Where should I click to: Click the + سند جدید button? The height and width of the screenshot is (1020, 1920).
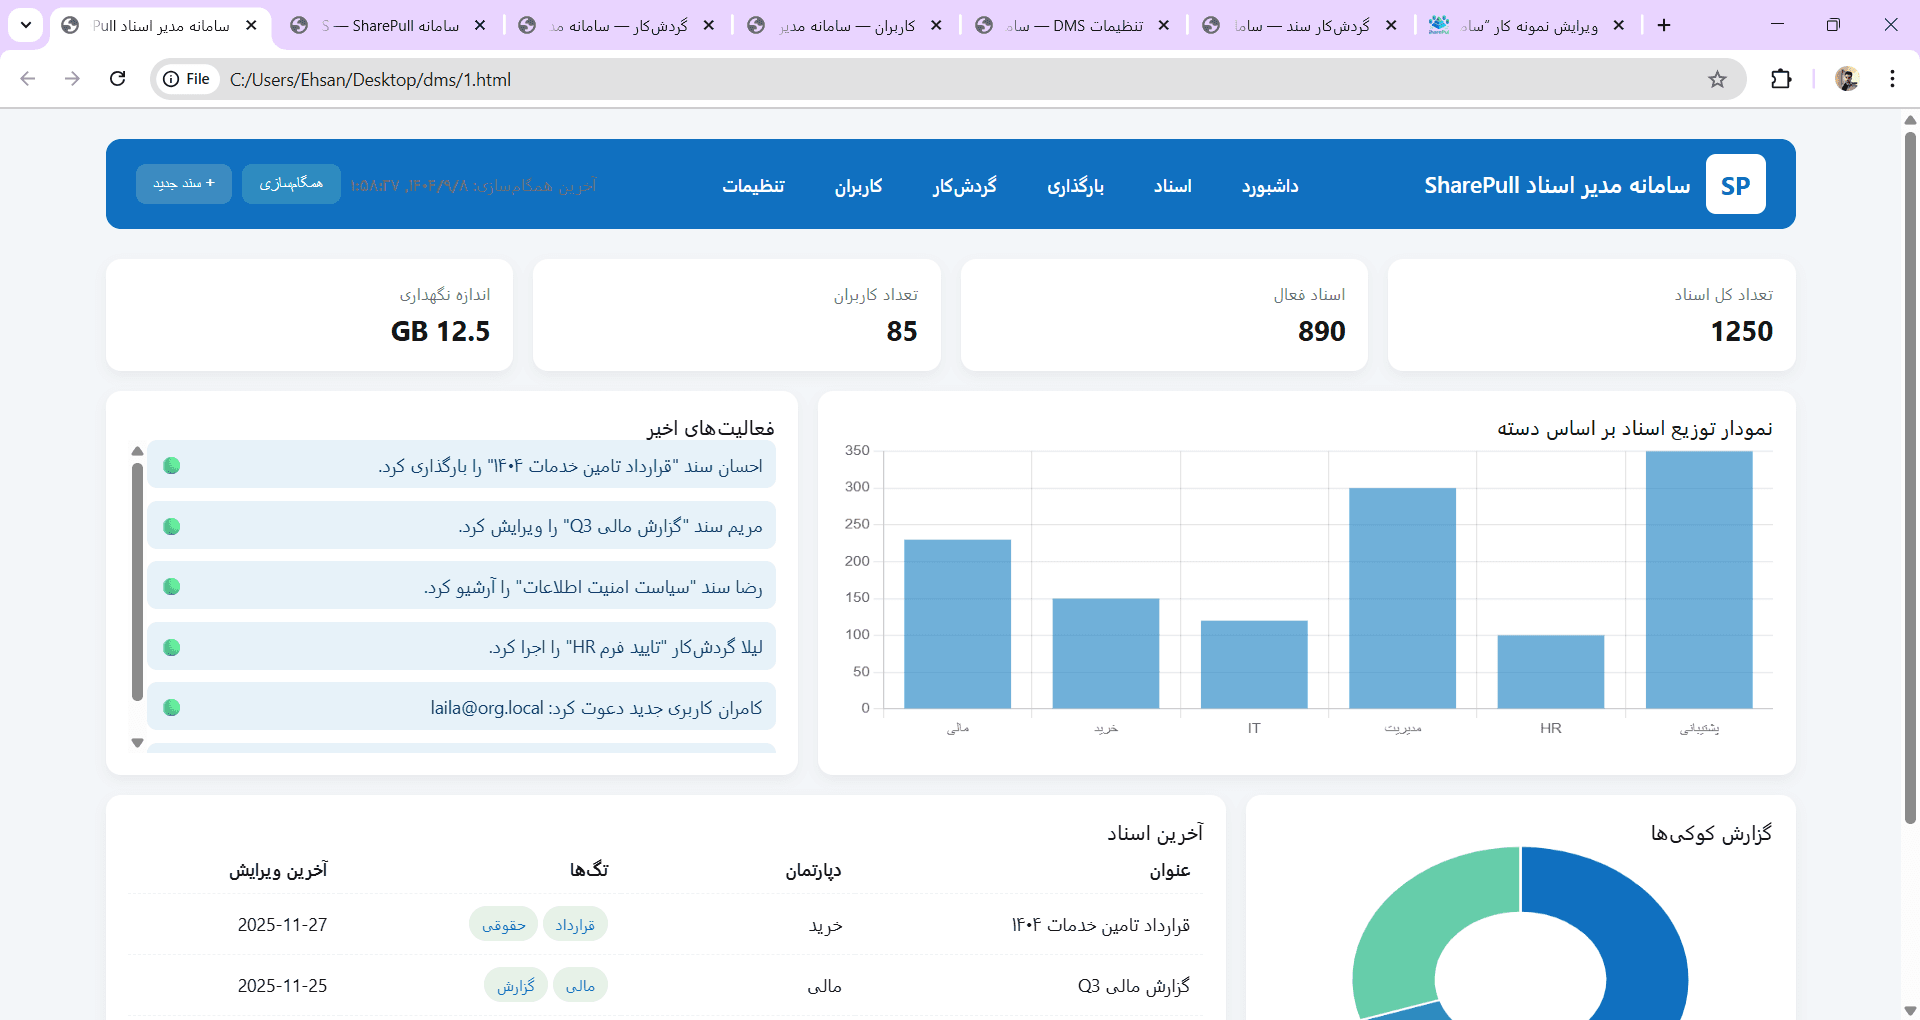pos(184,184)
